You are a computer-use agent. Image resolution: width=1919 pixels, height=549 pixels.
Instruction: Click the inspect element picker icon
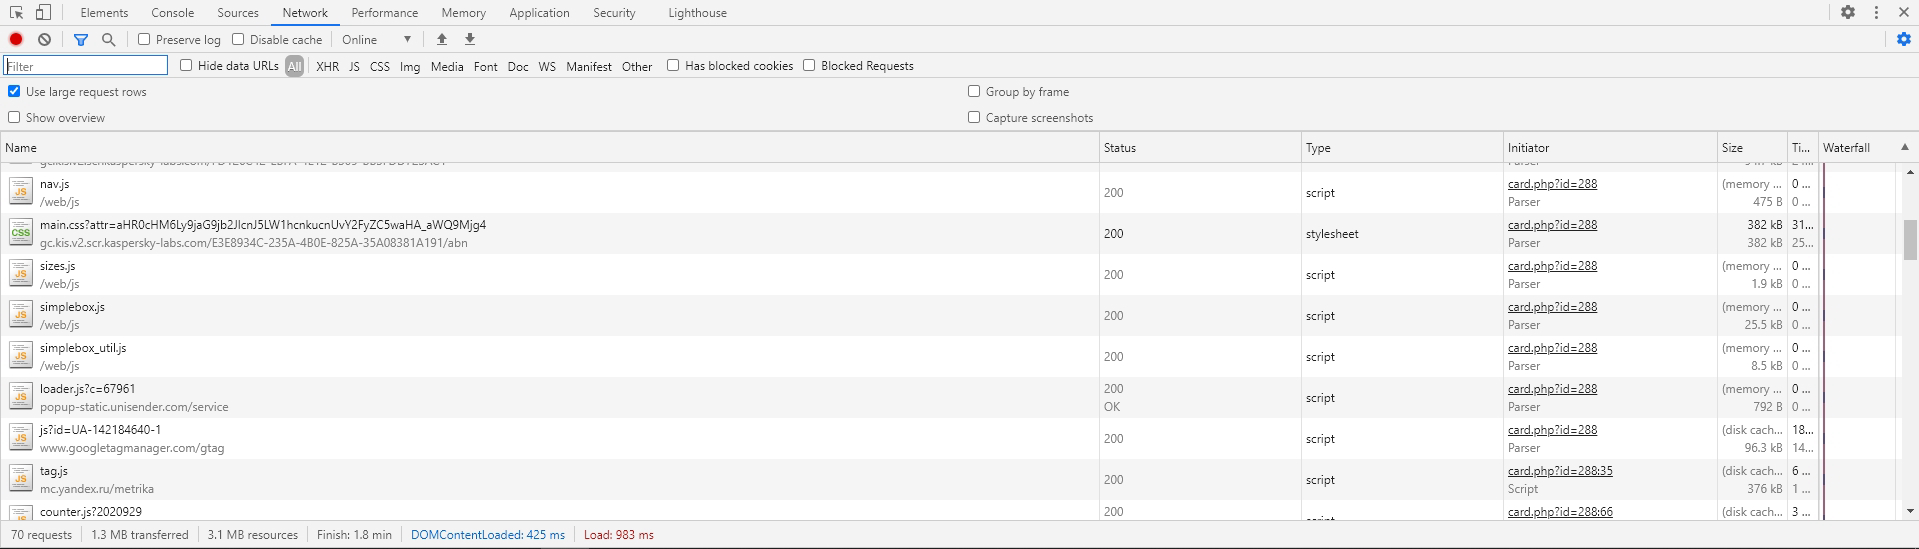[x=17, y=13]
